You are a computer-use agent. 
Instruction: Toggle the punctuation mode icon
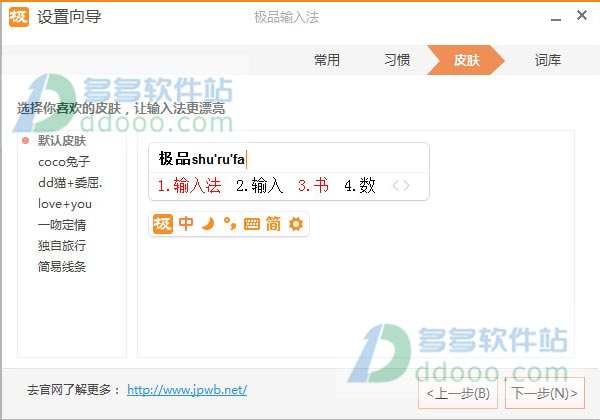[x=230, y=224]
